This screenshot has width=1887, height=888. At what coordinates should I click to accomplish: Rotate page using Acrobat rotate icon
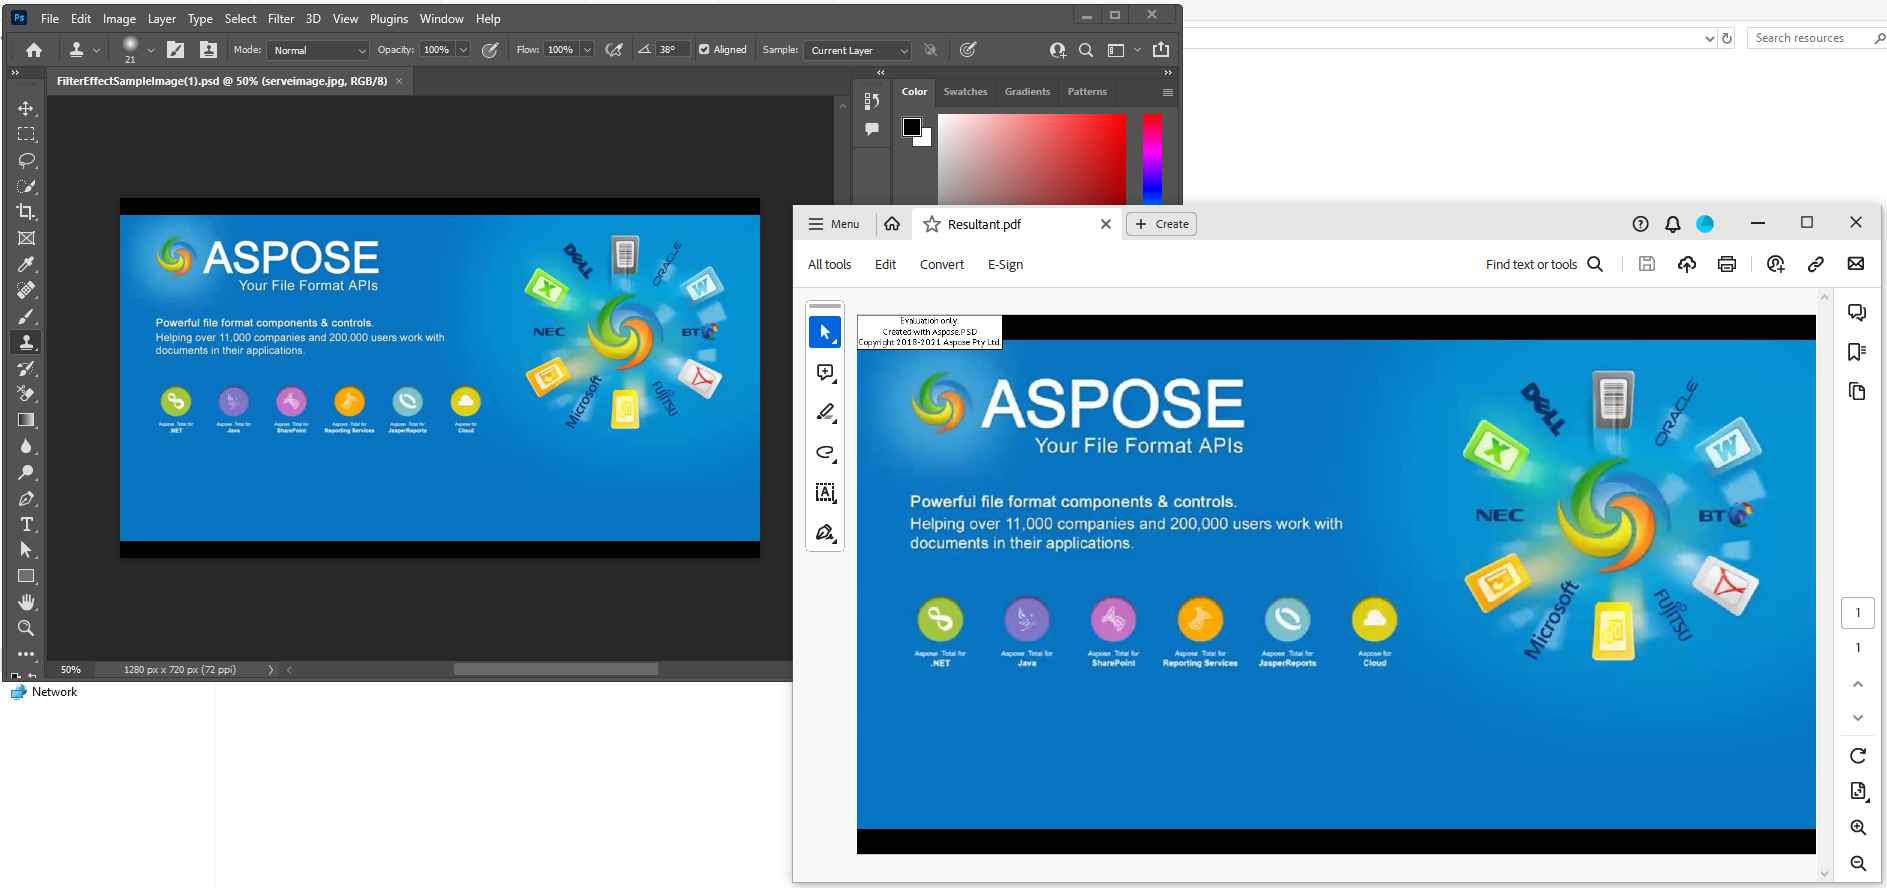(x=1857, y=756)
